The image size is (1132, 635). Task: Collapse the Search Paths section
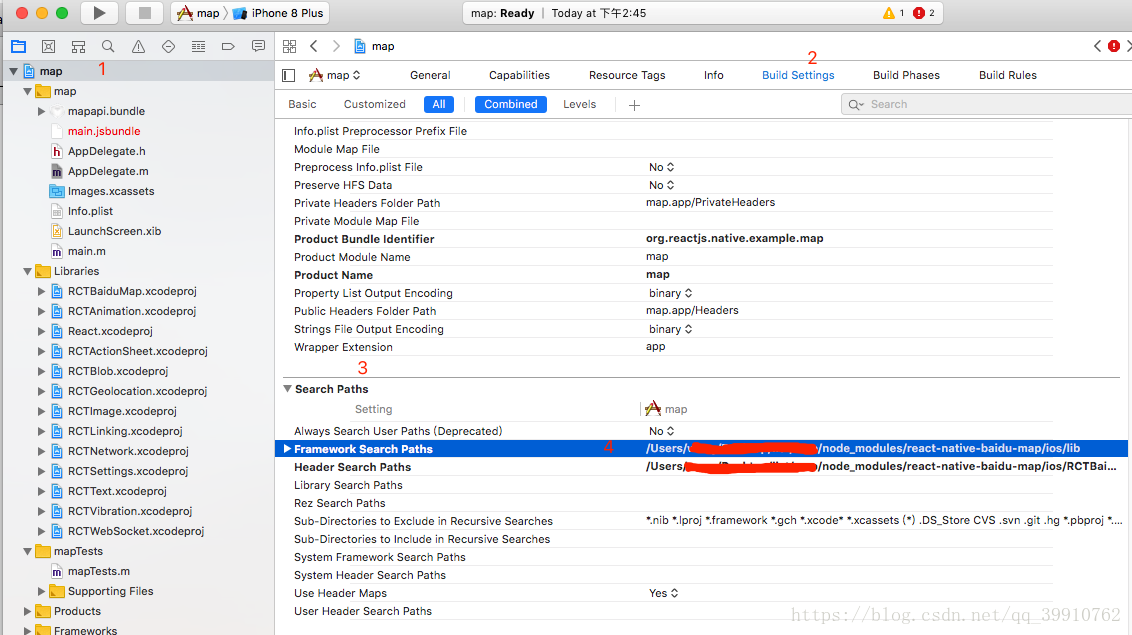[x=287, y=389]
